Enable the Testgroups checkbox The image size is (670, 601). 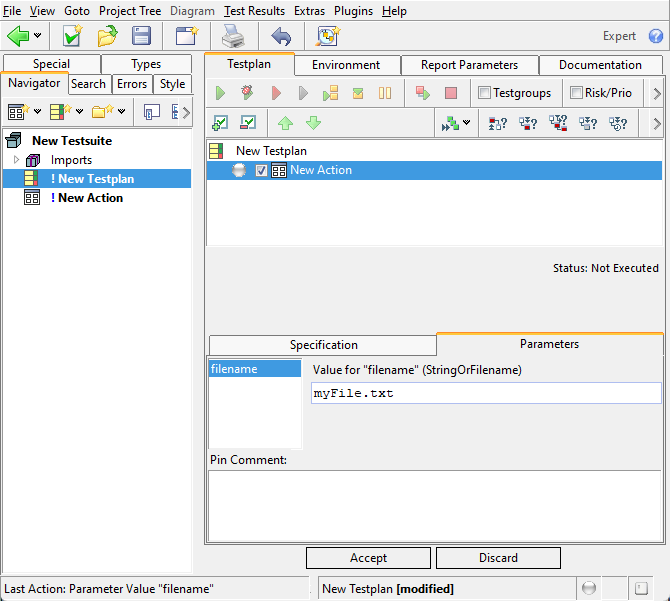click(485, 93)
